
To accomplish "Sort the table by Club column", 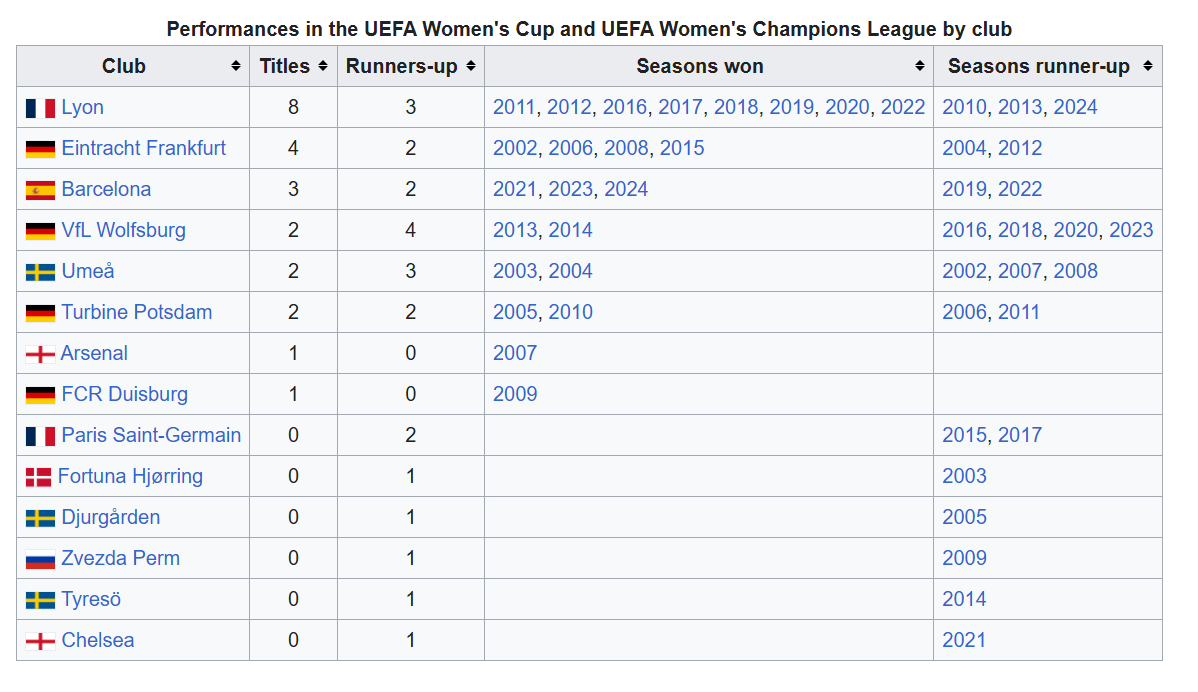I will pos(236,66).
